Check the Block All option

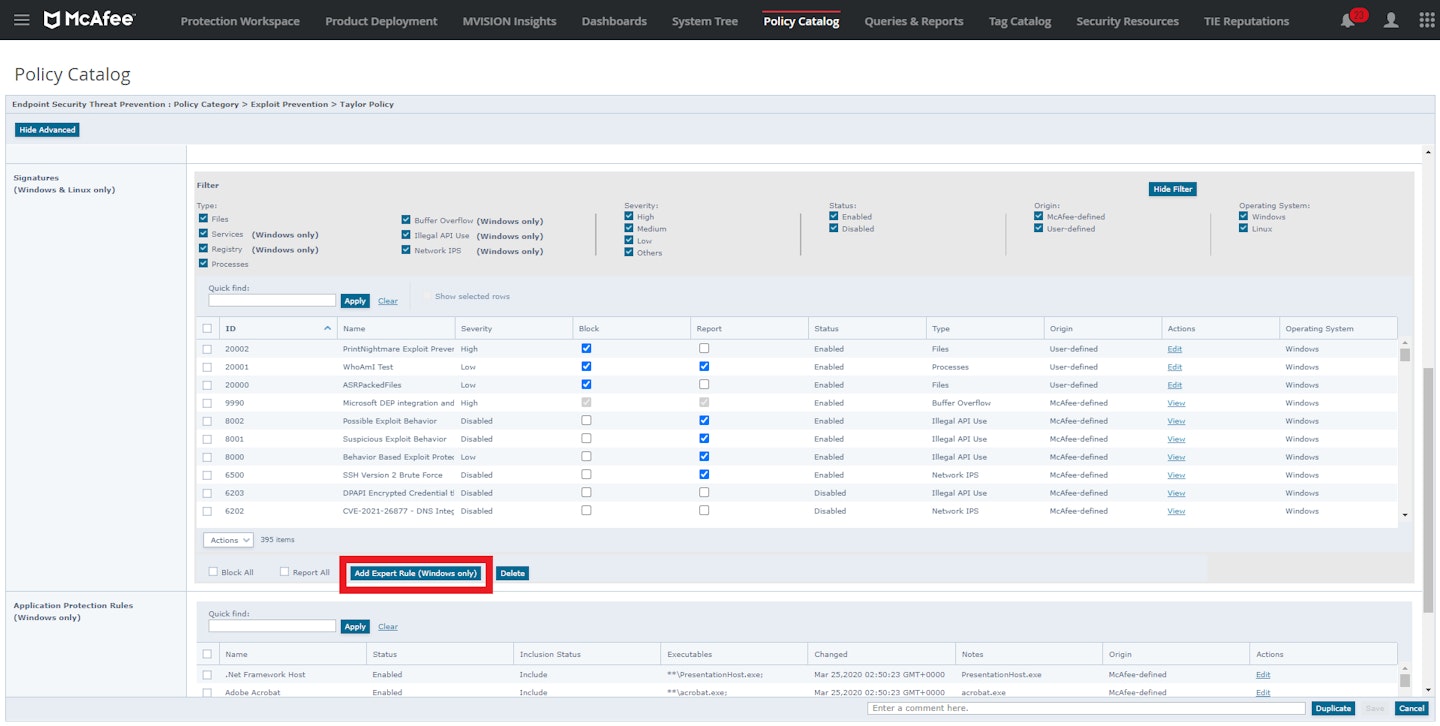tap(213, 572)
